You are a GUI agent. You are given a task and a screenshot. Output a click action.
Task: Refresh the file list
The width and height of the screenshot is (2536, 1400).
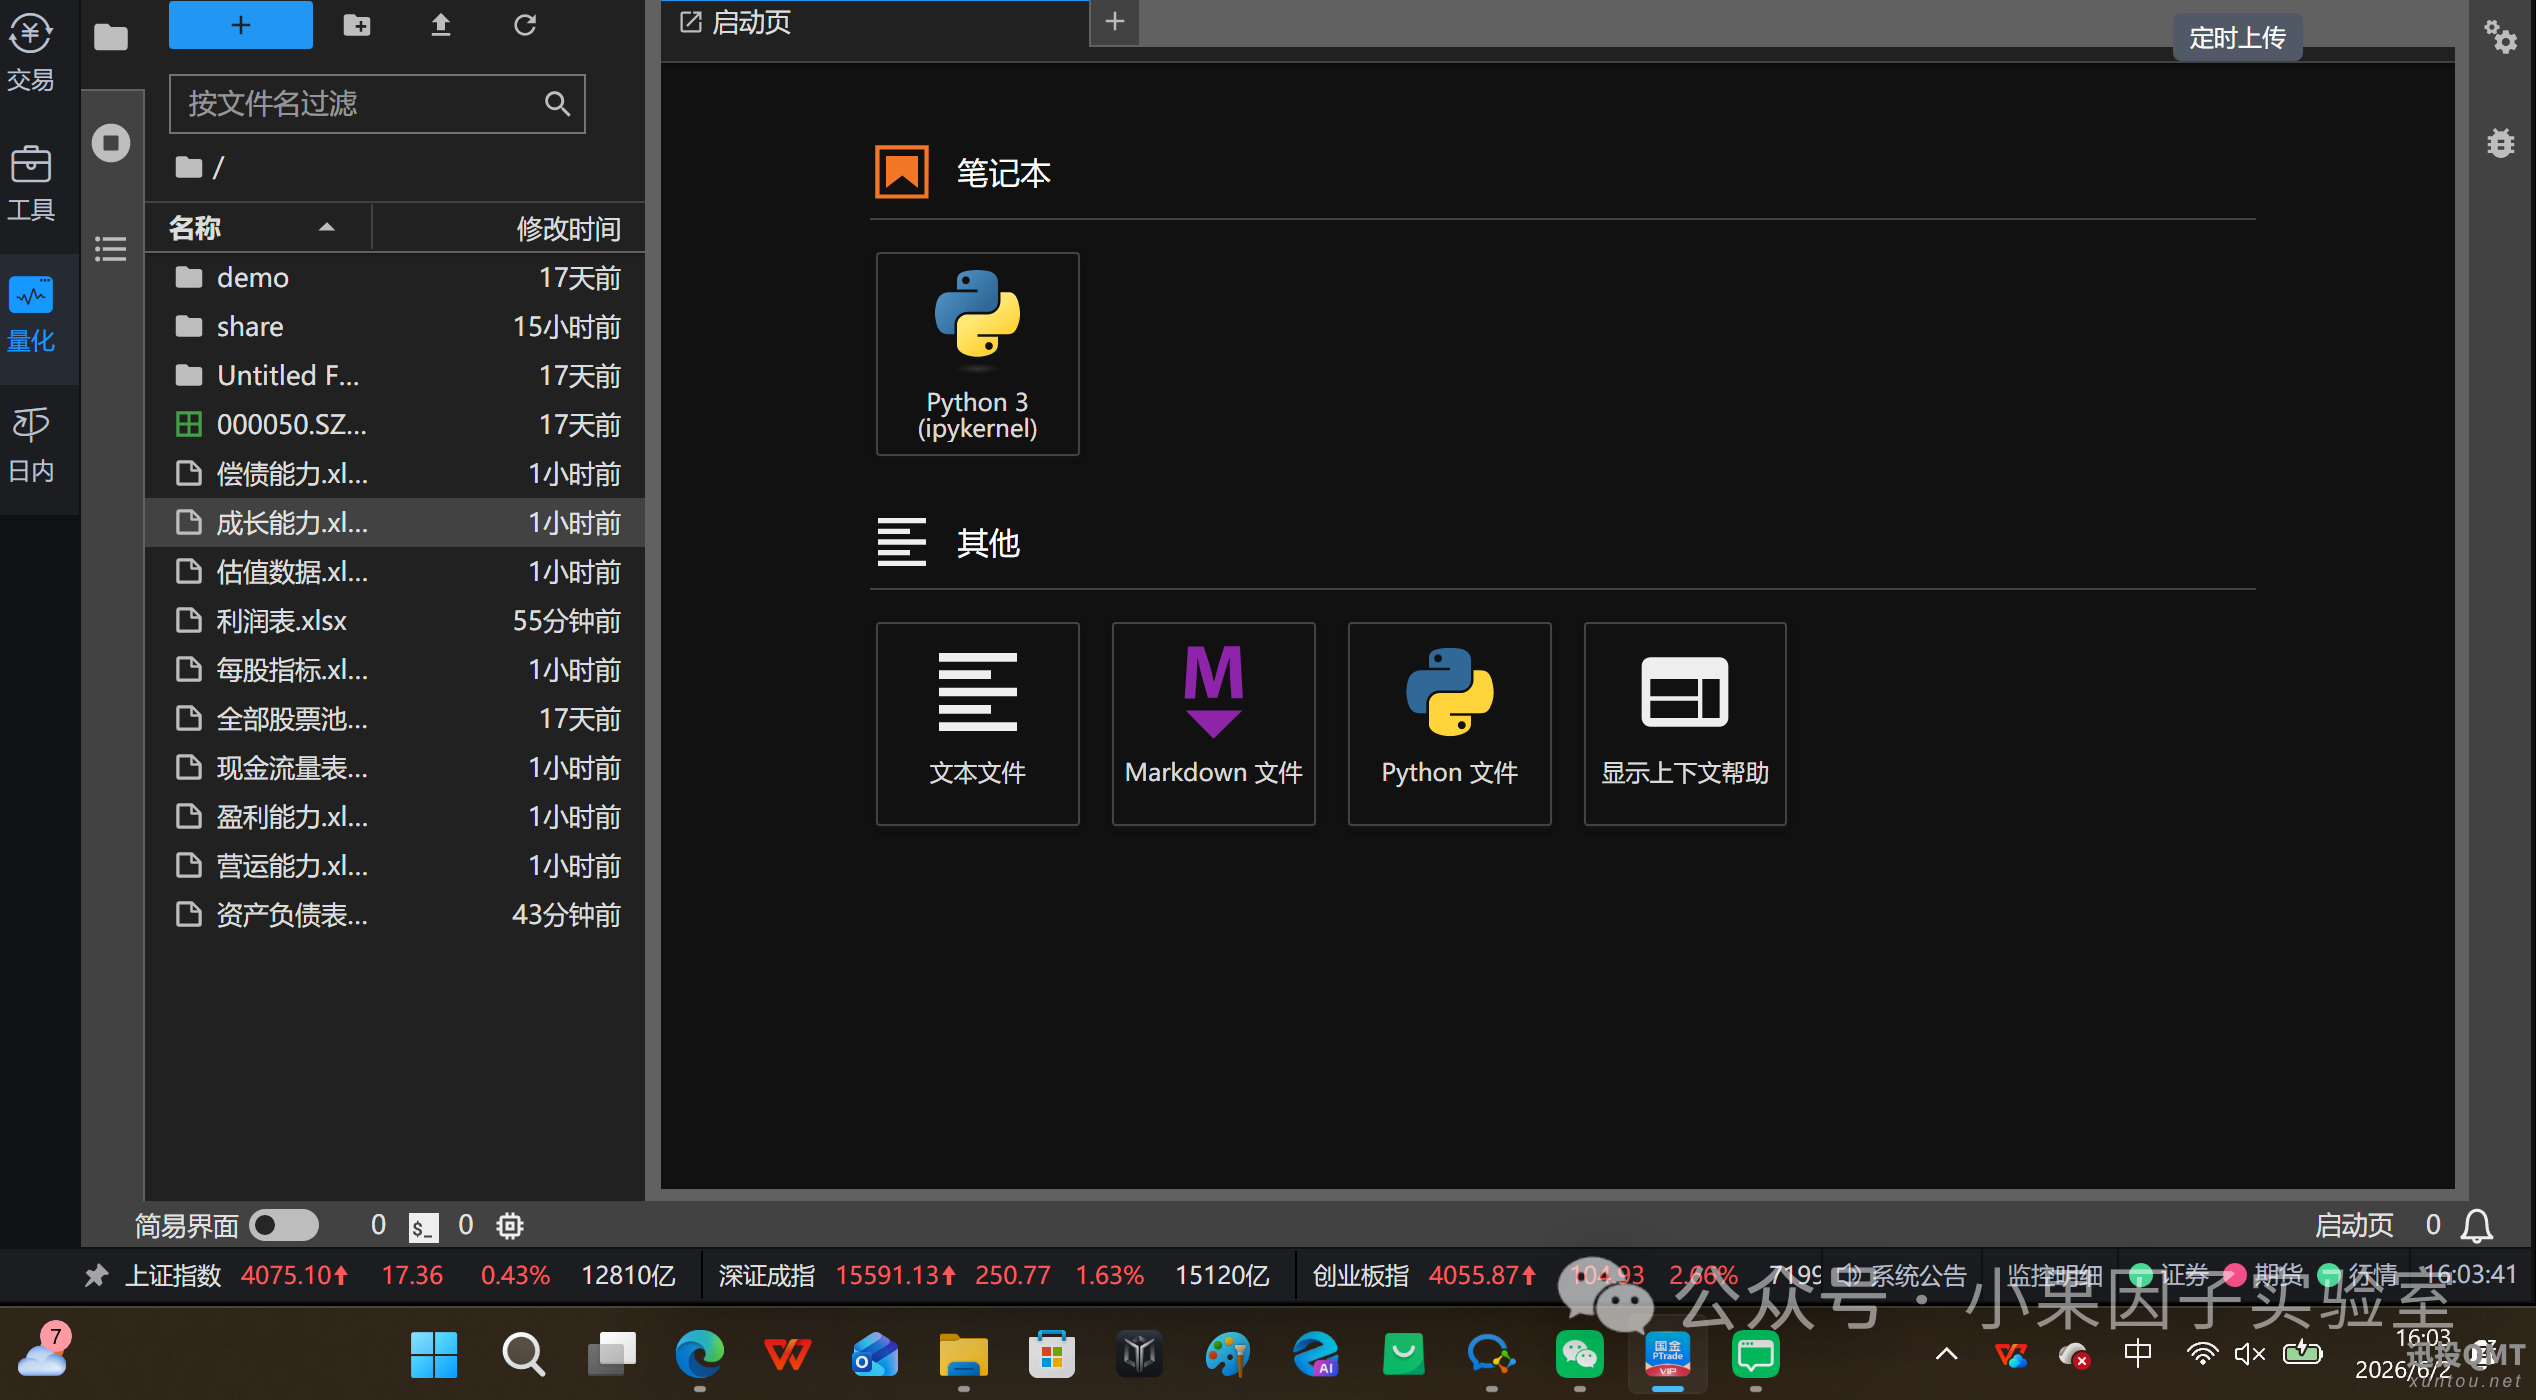525,25
